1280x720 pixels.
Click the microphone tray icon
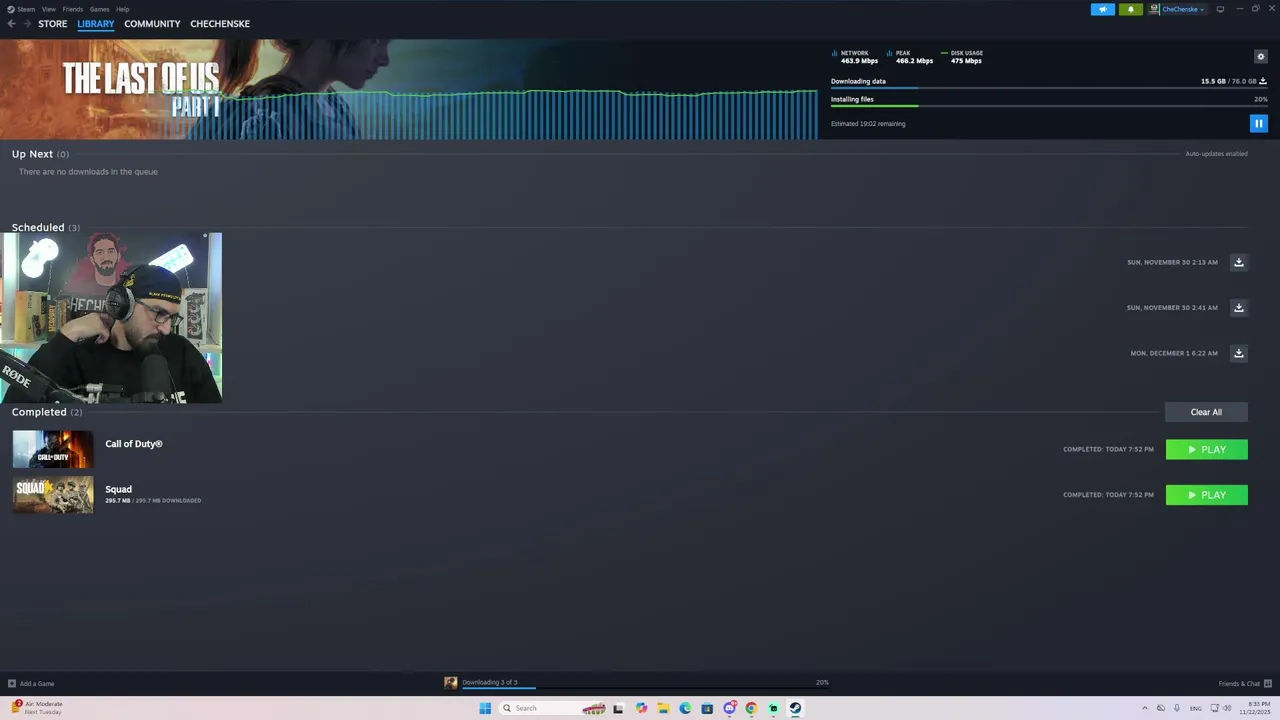pyautogui.click(x=1177, y=708)
